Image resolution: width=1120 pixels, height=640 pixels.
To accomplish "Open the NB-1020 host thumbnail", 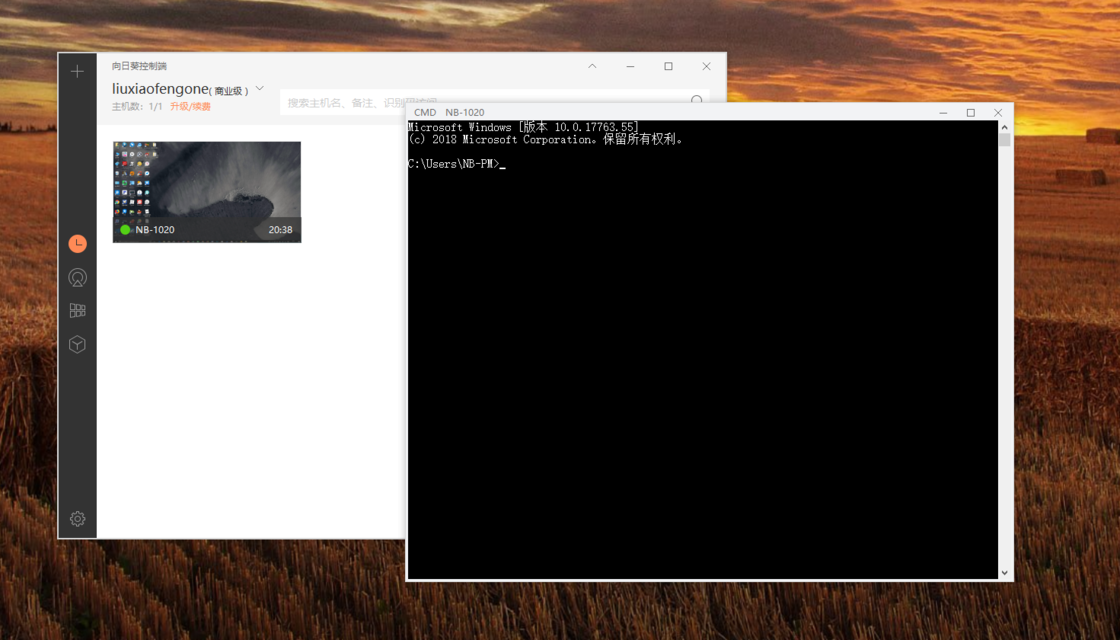I will pos(206,191).
